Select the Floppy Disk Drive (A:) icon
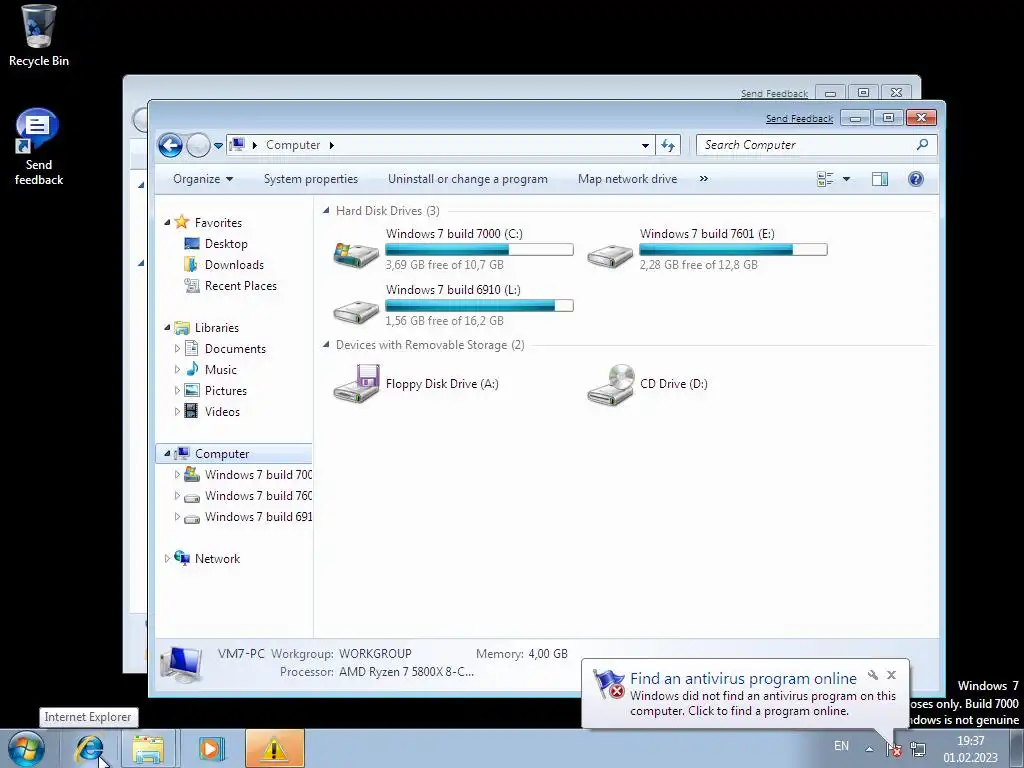 point(356,384)
